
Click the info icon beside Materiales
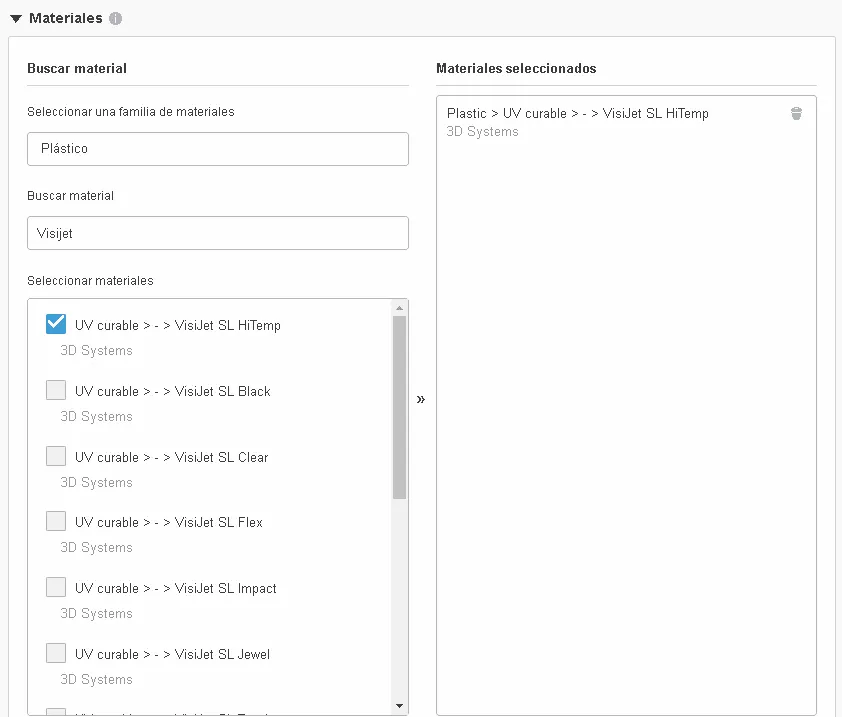[116, 19]
